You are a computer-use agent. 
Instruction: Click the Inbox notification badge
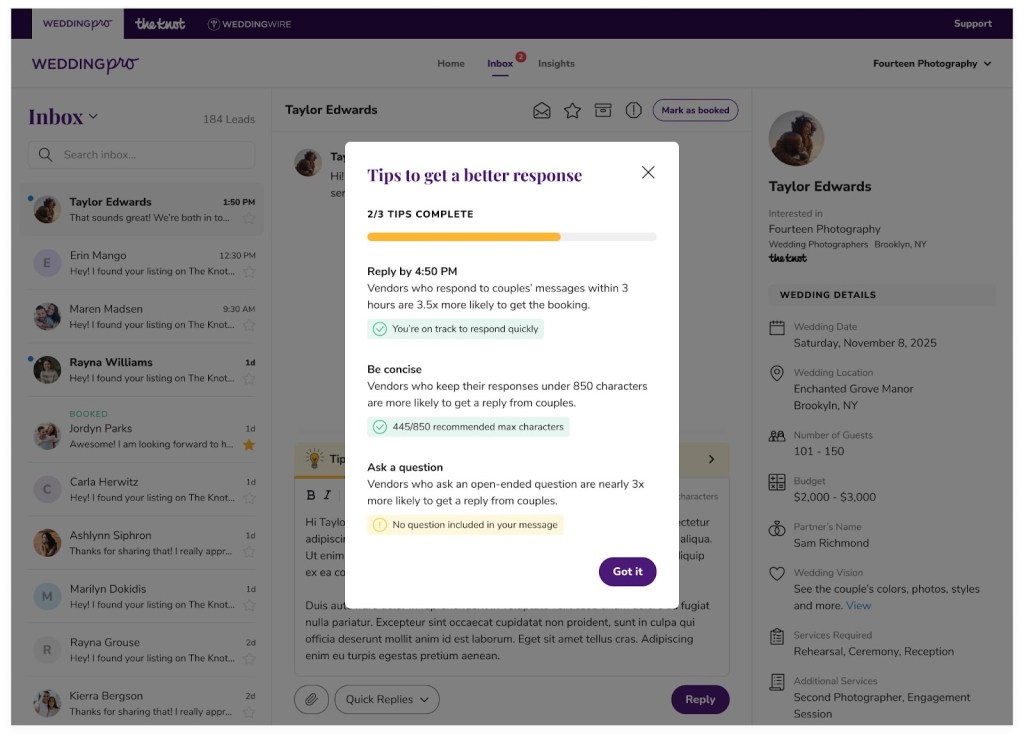520,57
